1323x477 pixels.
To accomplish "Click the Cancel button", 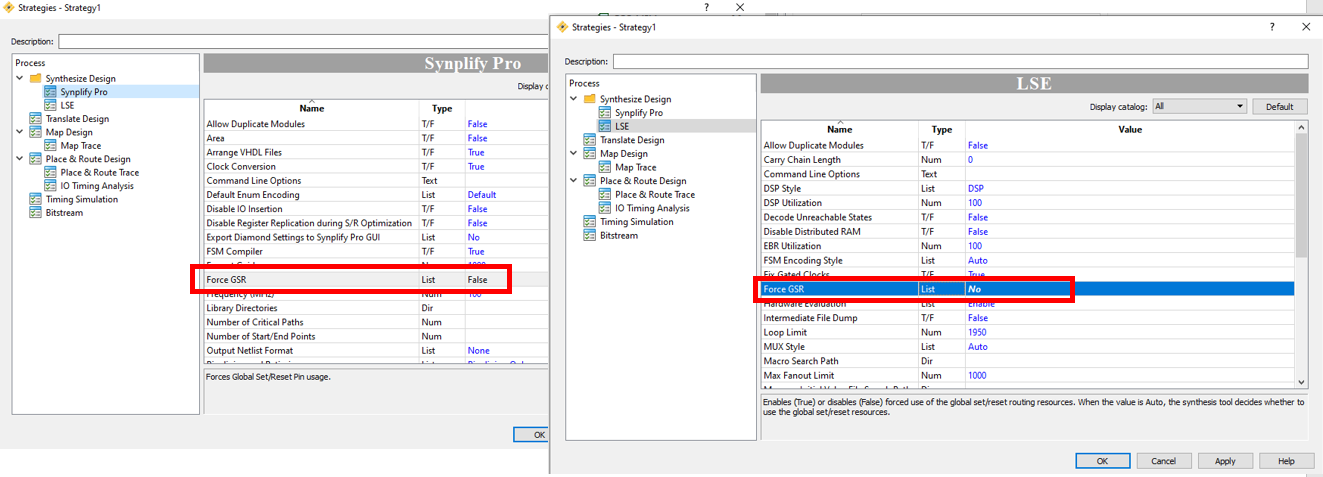I will coord(1163,461).
